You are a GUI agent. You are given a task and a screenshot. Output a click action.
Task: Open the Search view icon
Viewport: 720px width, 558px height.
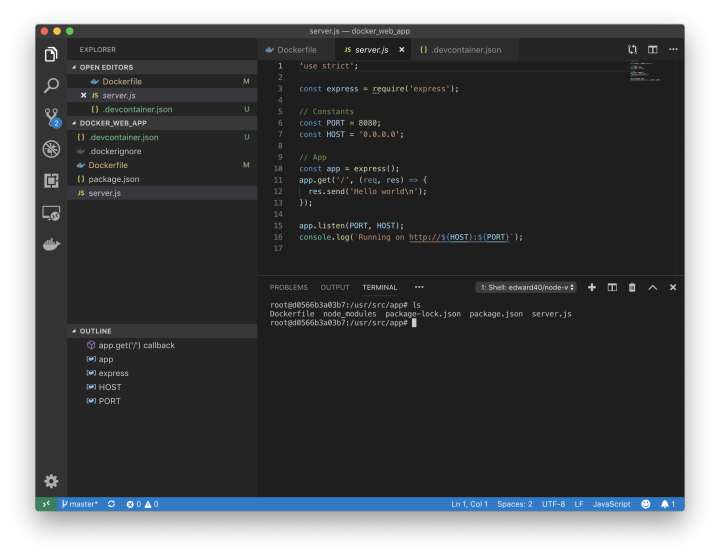tap(51, 85)
